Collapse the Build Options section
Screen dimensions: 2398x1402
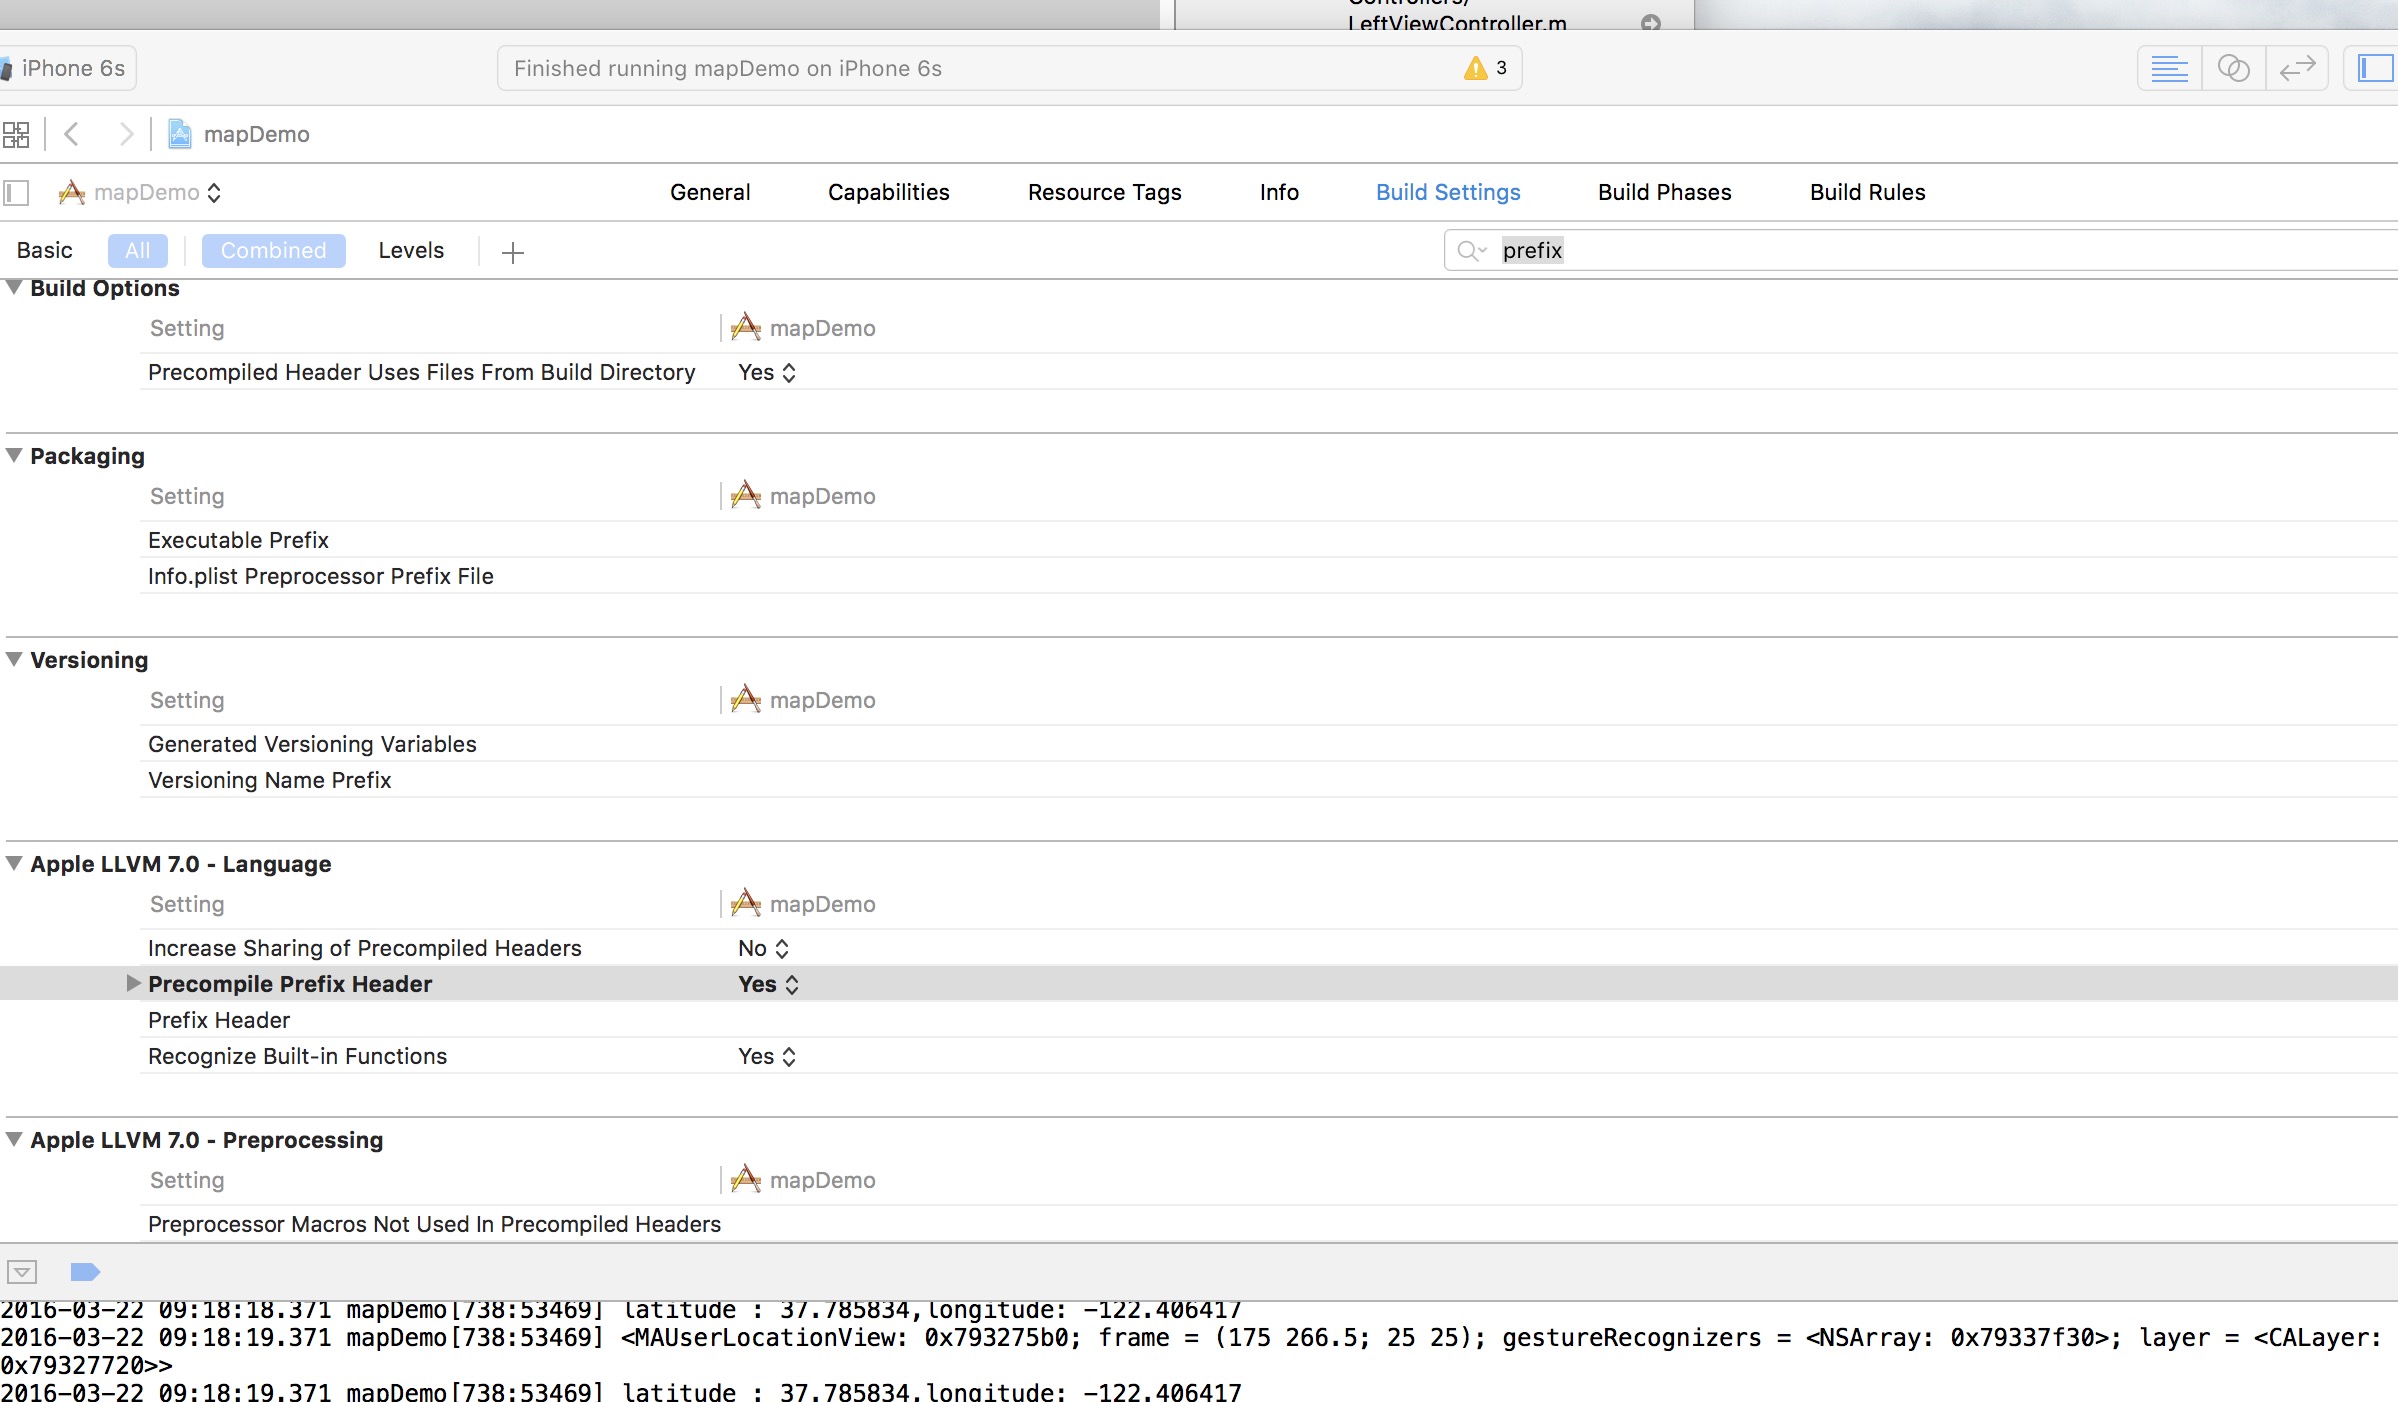(14, 288)
